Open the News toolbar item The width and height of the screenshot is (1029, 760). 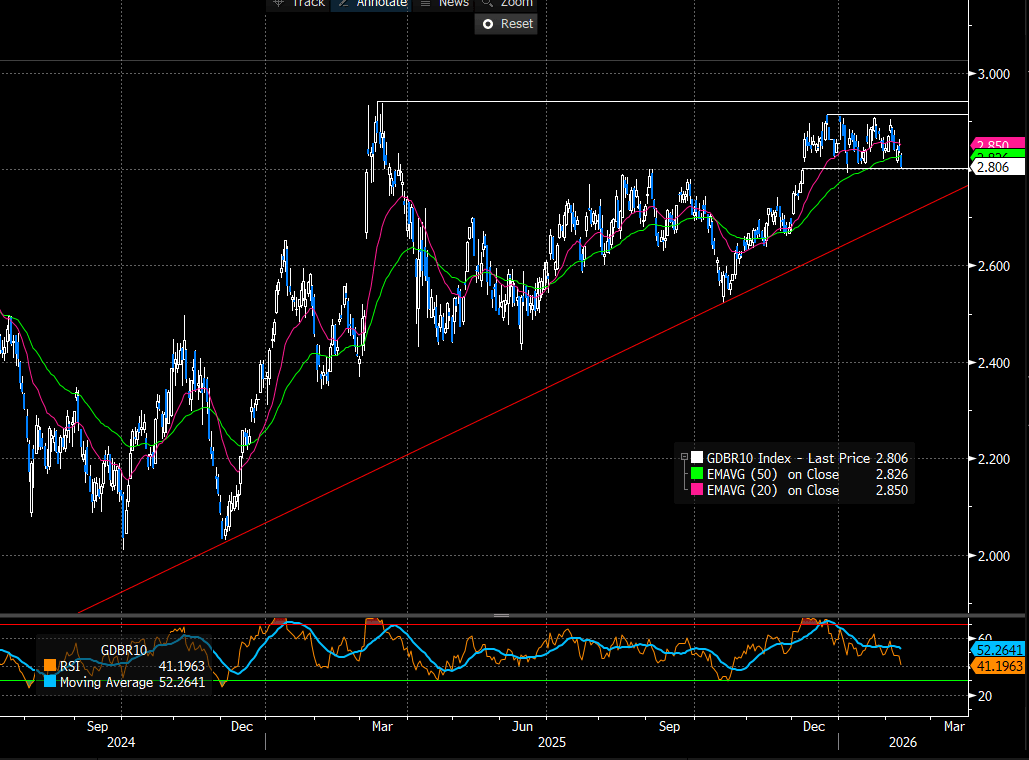click(452, 3)
